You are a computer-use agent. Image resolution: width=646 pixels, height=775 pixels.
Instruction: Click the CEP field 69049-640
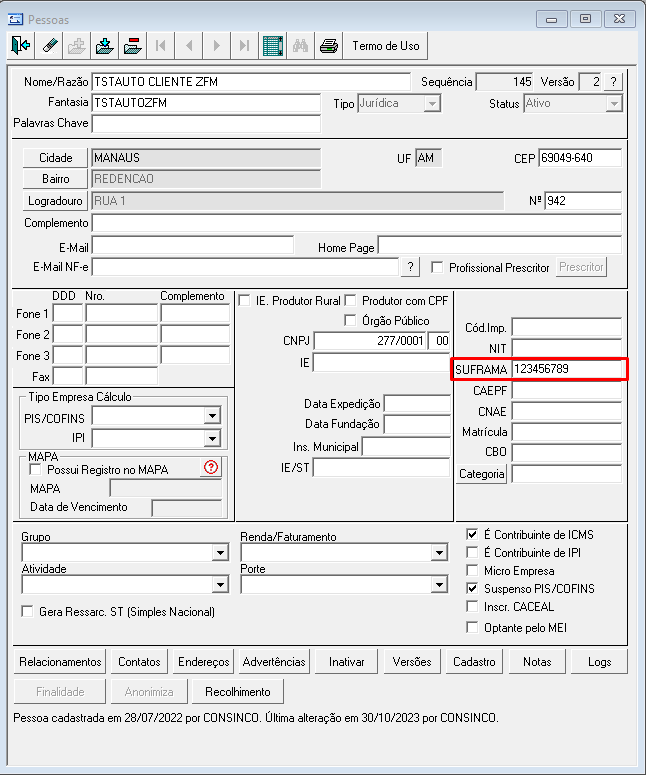[580, 158]
